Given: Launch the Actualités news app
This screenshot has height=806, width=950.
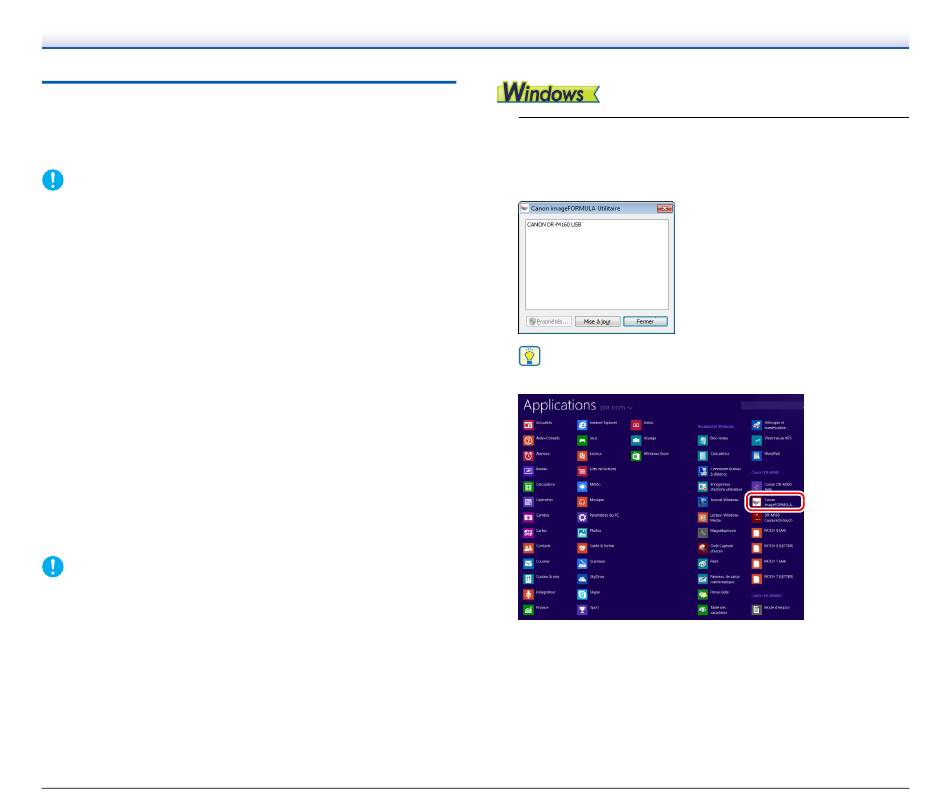Looking at the screenshot, I should [x=538, y=425].
